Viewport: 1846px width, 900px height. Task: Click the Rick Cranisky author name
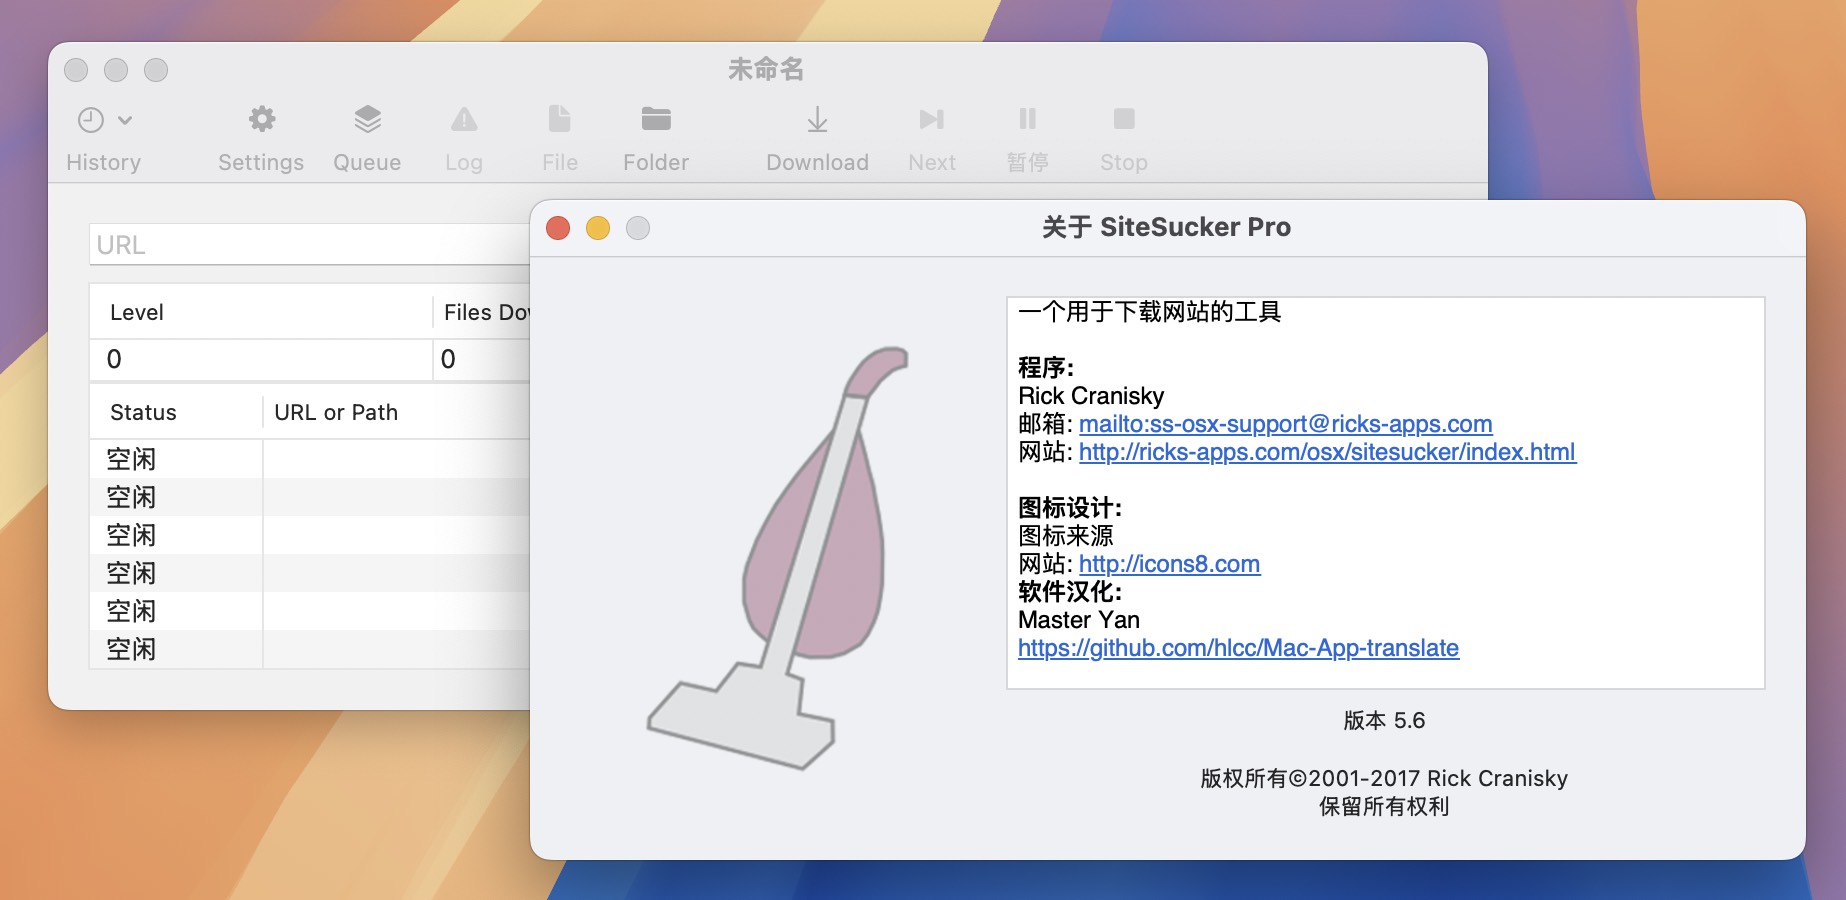[x=1091, y=396]
